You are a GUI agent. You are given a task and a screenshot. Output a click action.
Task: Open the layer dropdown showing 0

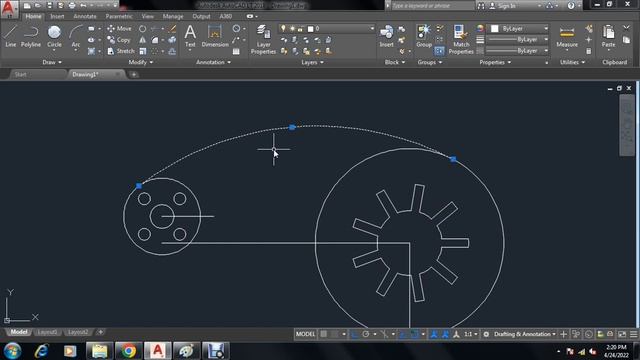point(327,29)
